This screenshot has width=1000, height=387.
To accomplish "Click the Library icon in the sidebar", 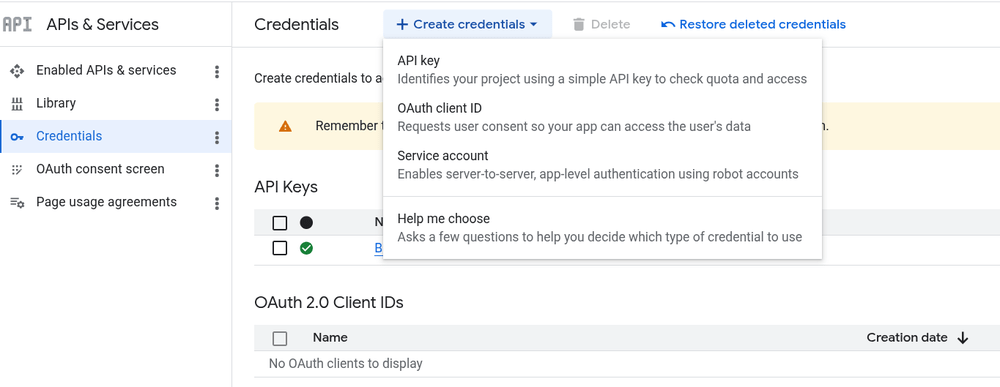I will coord(17,103).
